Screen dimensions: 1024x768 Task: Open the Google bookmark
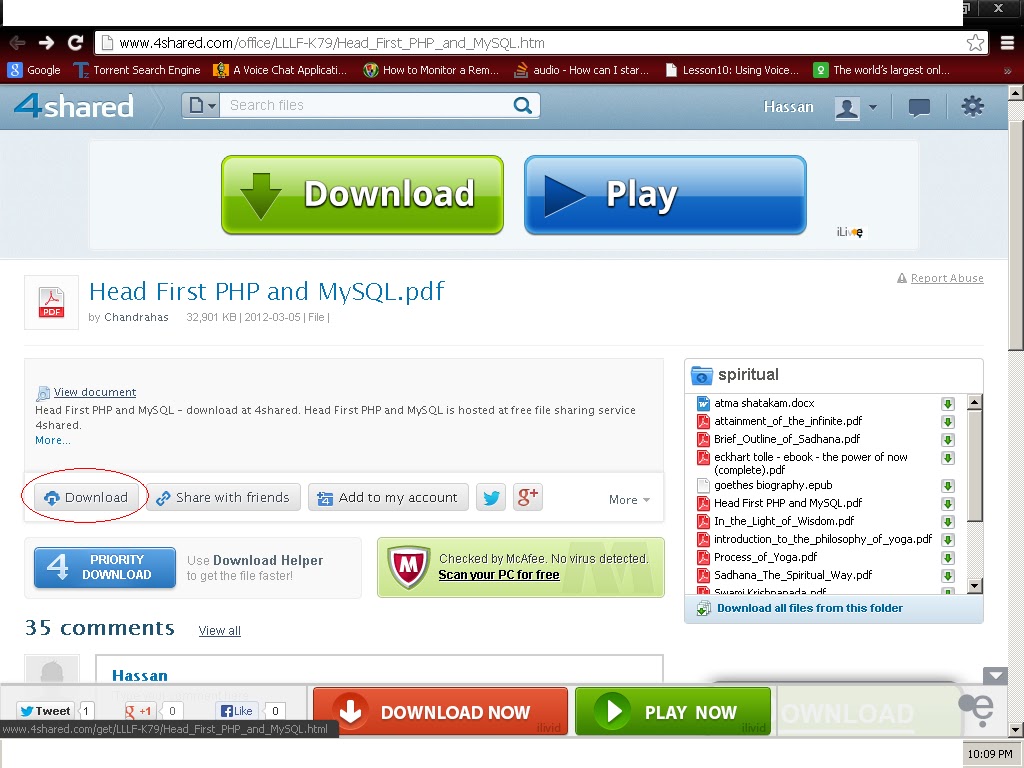(34, 70)
